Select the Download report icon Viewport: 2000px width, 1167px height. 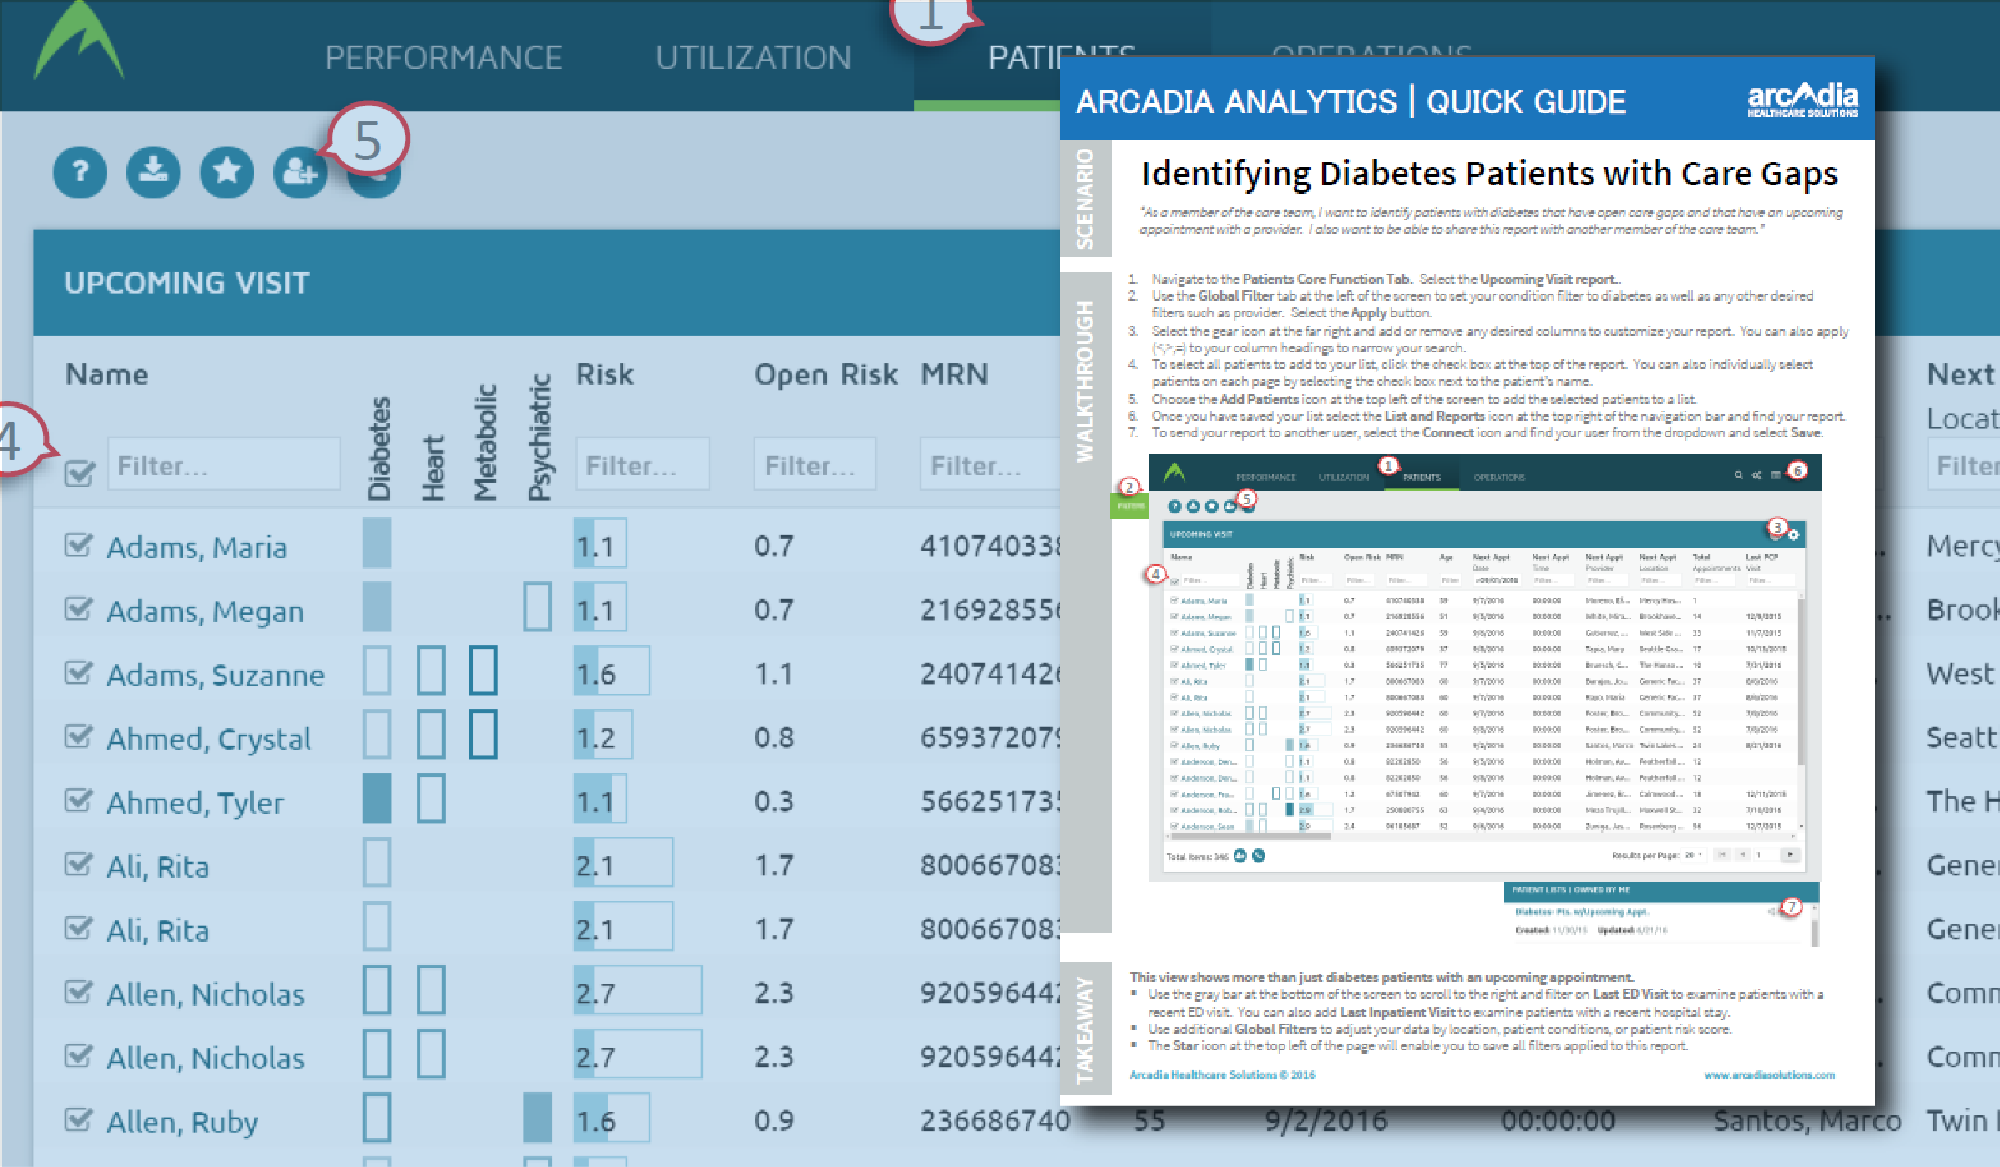tap(152, 172)
